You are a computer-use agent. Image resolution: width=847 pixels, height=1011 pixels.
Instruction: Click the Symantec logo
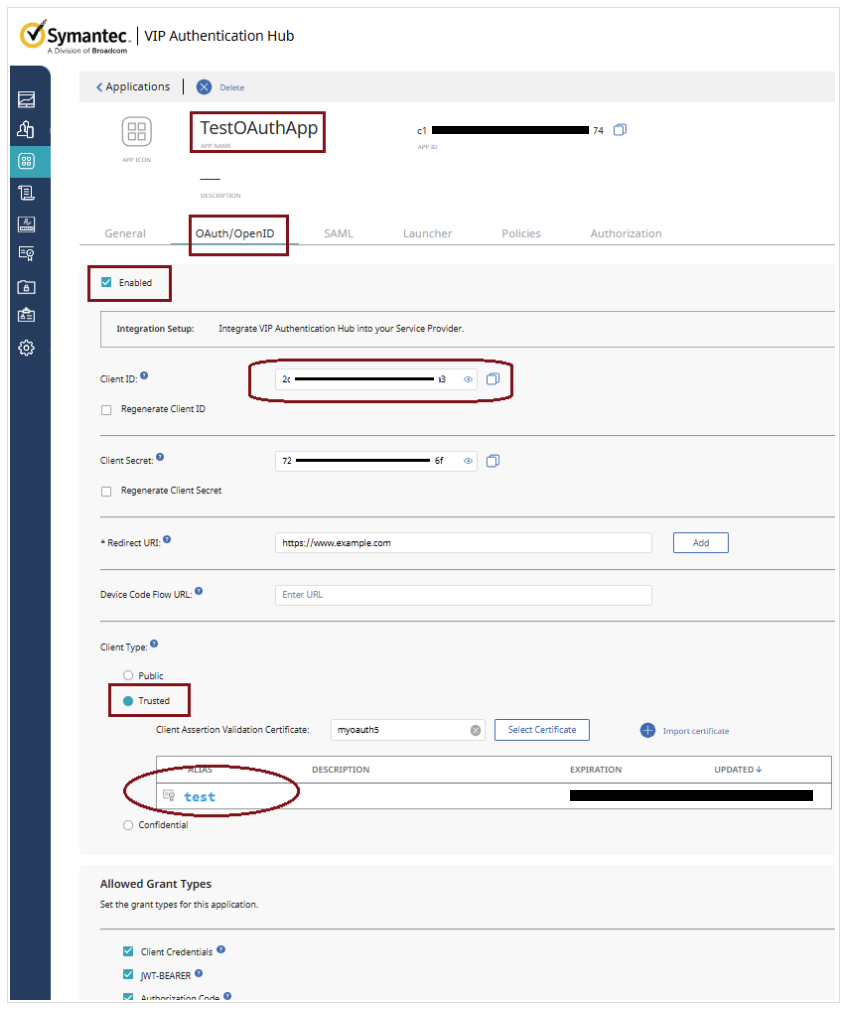75,36
